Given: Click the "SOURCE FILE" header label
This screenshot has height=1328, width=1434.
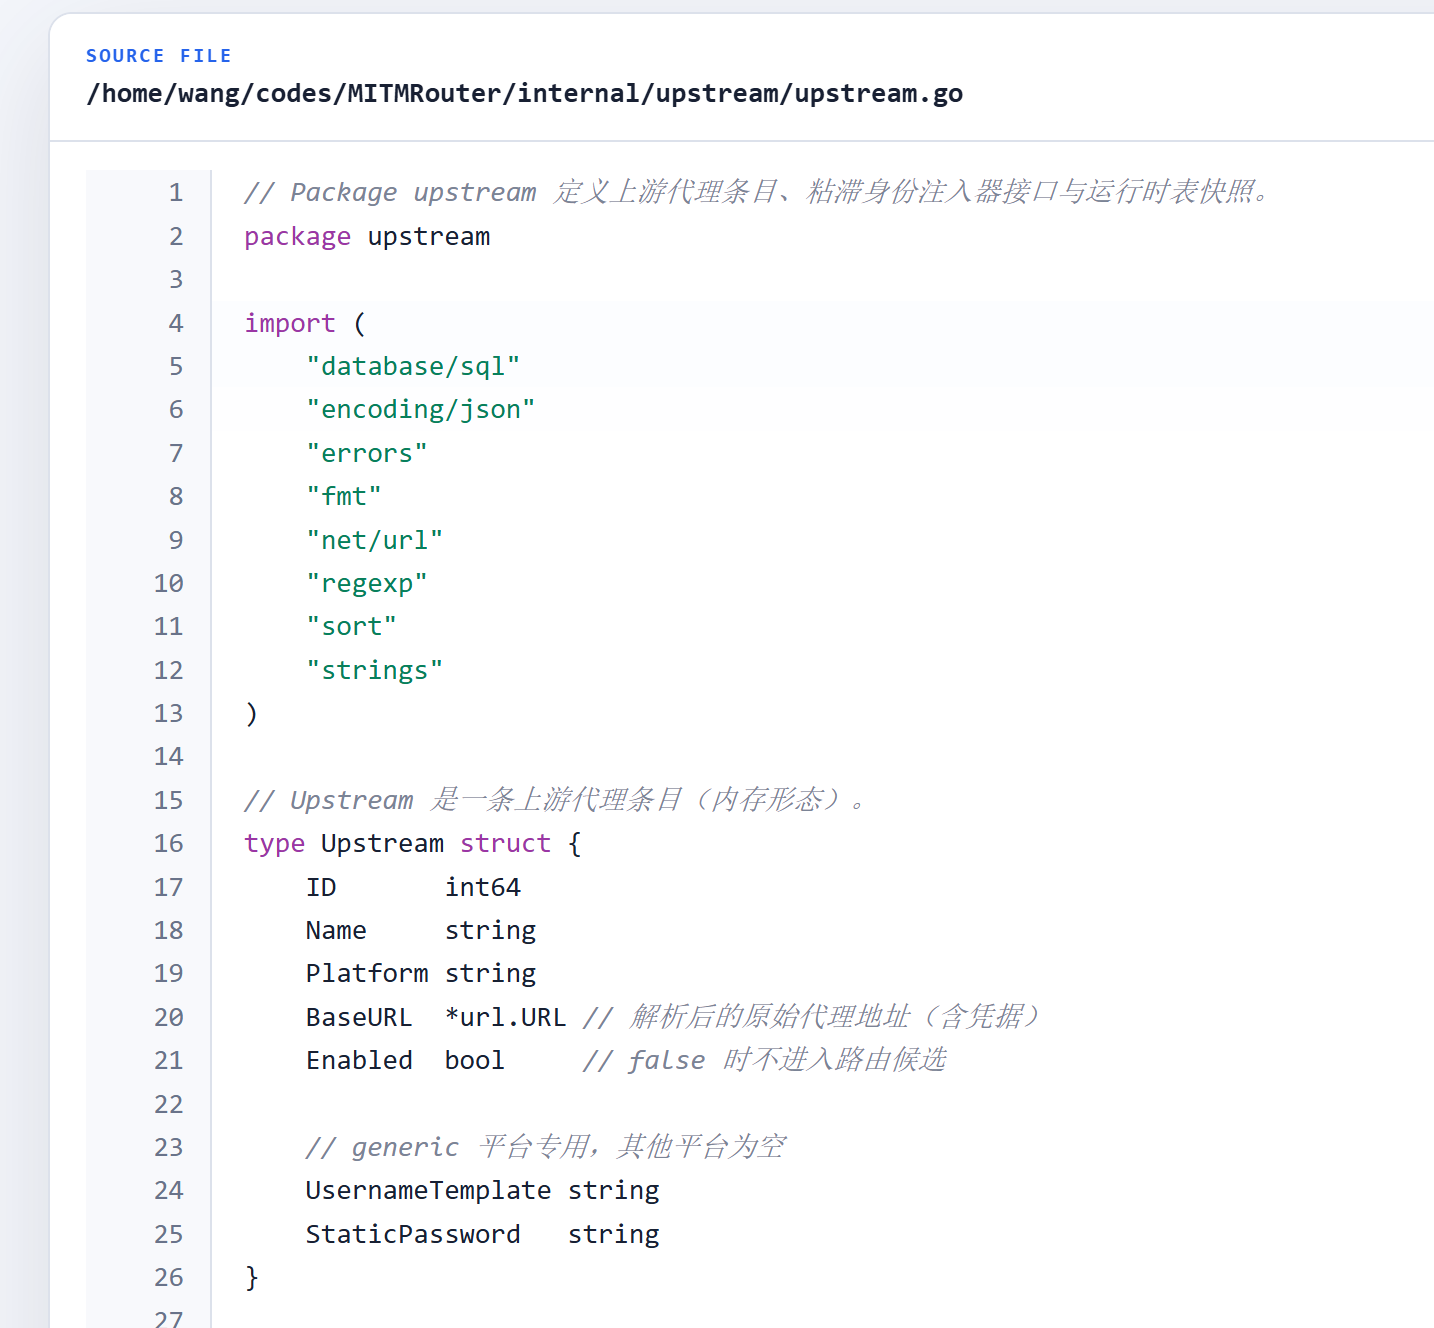Looking at the screenshot, I should [158, 56].
